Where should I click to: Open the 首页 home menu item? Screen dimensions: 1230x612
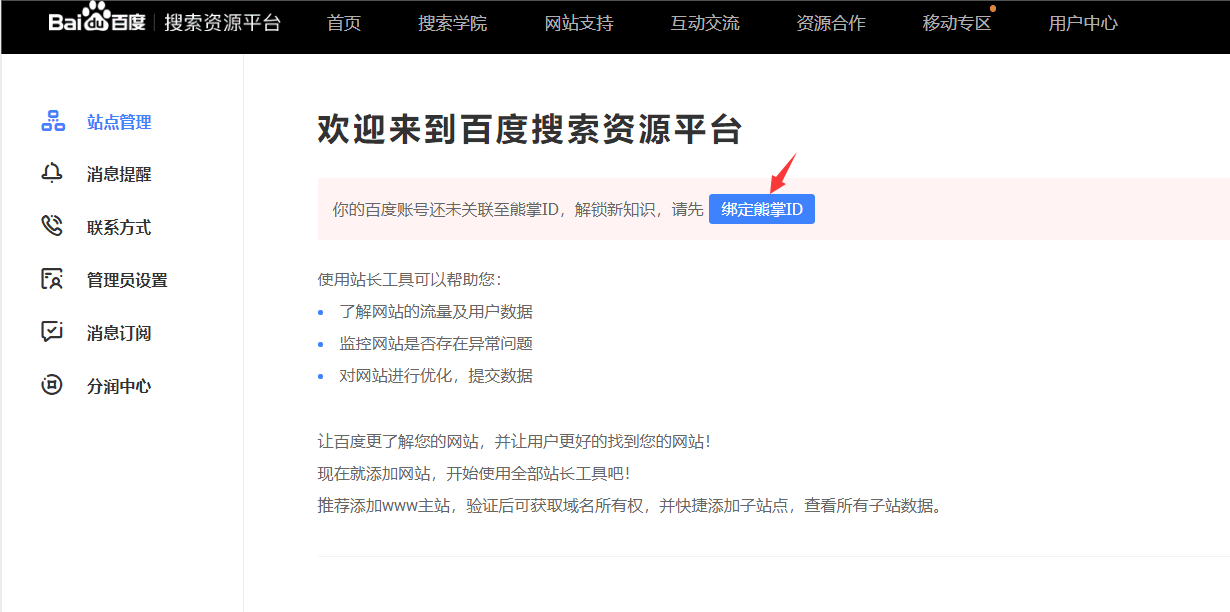(343, 23)
